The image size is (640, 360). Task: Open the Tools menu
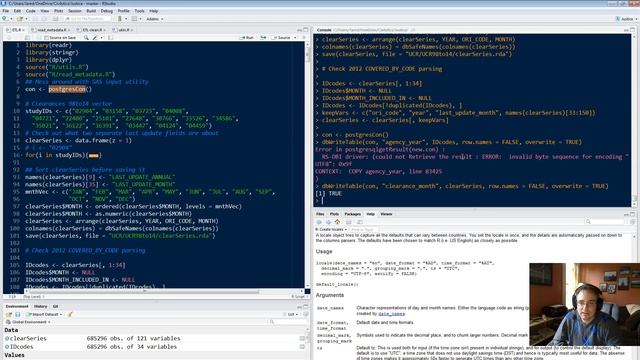tap(139, 11)
